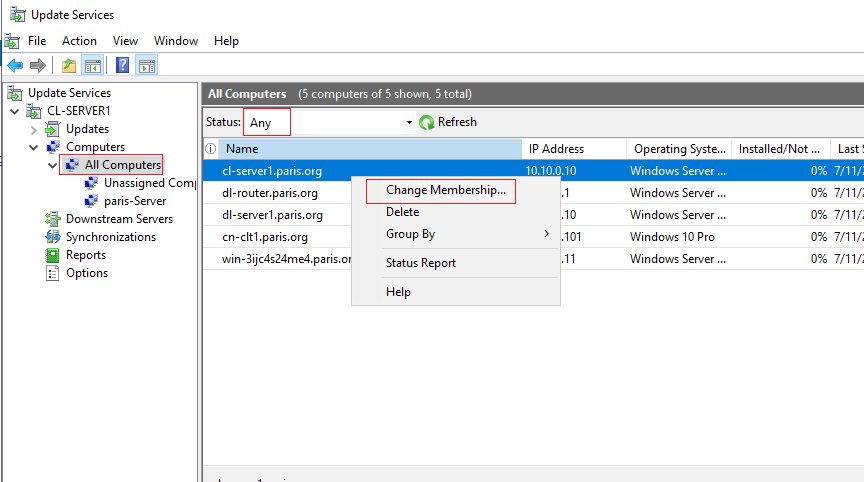Click the Back arrow toolbar icon
Image resolution: width=864 pixels, height=482 pixels.
tap(15, 66)
